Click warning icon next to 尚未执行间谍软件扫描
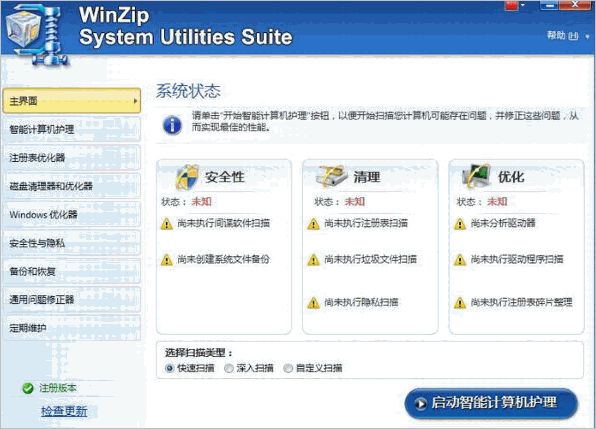Screen dimensions: 596x429 pos(166,223)
